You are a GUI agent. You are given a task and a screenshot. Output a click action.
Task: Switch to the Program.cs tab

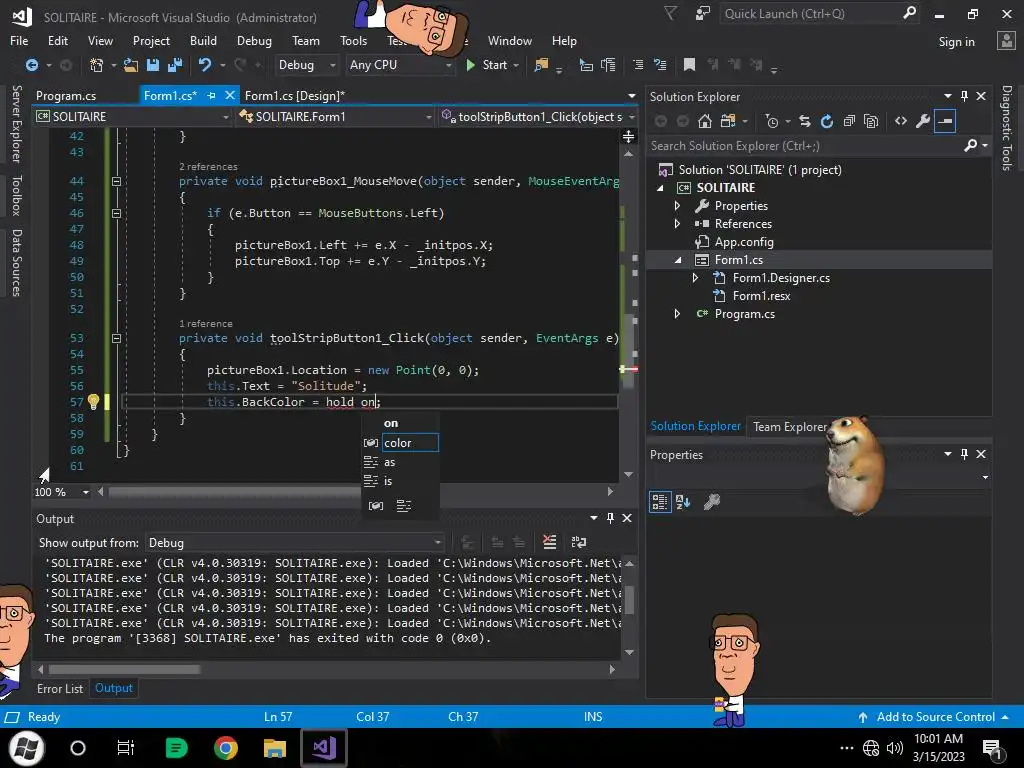click(x=66, y=95)
